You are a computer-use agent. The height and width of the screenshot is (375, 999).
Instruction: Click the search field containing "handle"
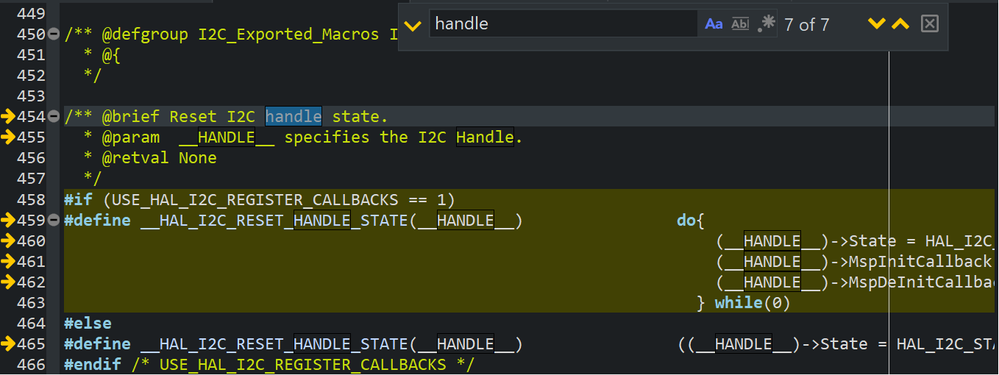(x=563, y=24)
